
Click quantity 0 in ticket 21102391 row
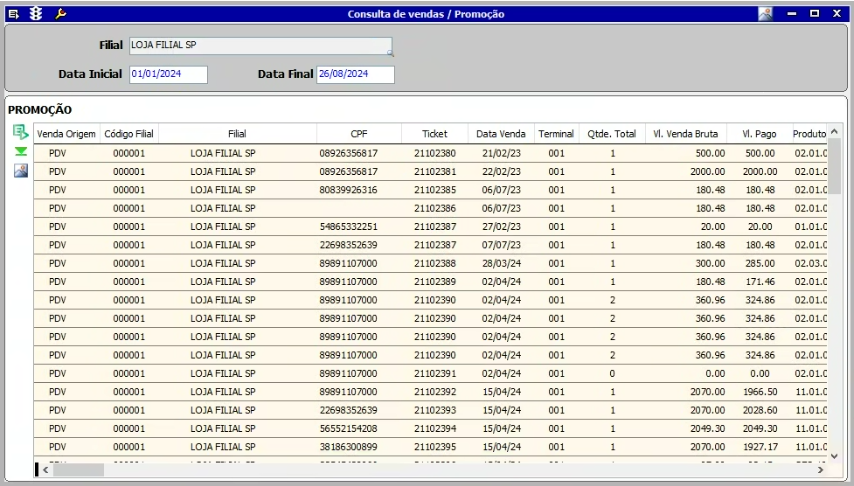612,374
